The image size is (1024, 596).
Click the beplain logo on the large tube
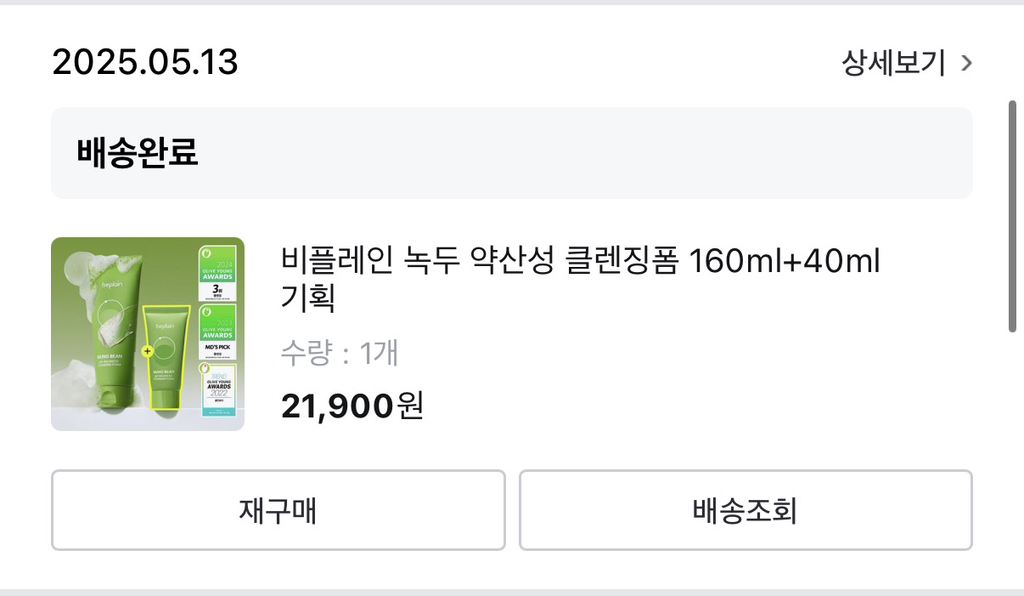point(110,284)
